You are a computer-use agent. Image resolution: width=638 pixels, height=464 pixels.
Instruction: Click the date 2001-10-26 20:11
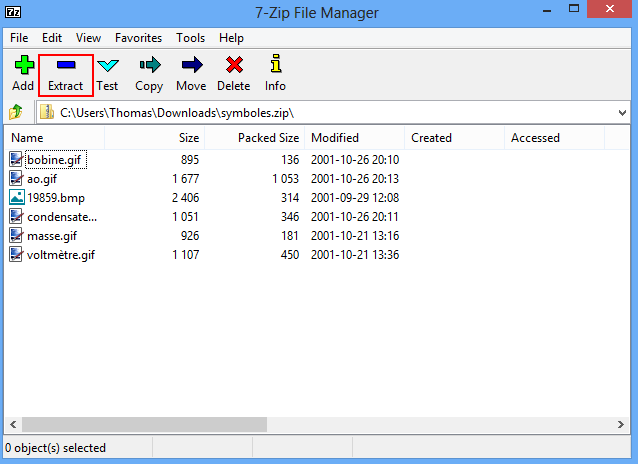[355, 217]
